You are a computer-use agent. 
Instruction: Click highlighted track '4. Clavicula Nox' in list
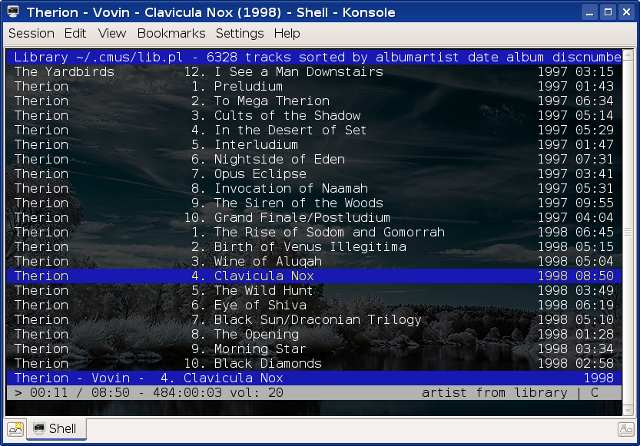[314, 276]
